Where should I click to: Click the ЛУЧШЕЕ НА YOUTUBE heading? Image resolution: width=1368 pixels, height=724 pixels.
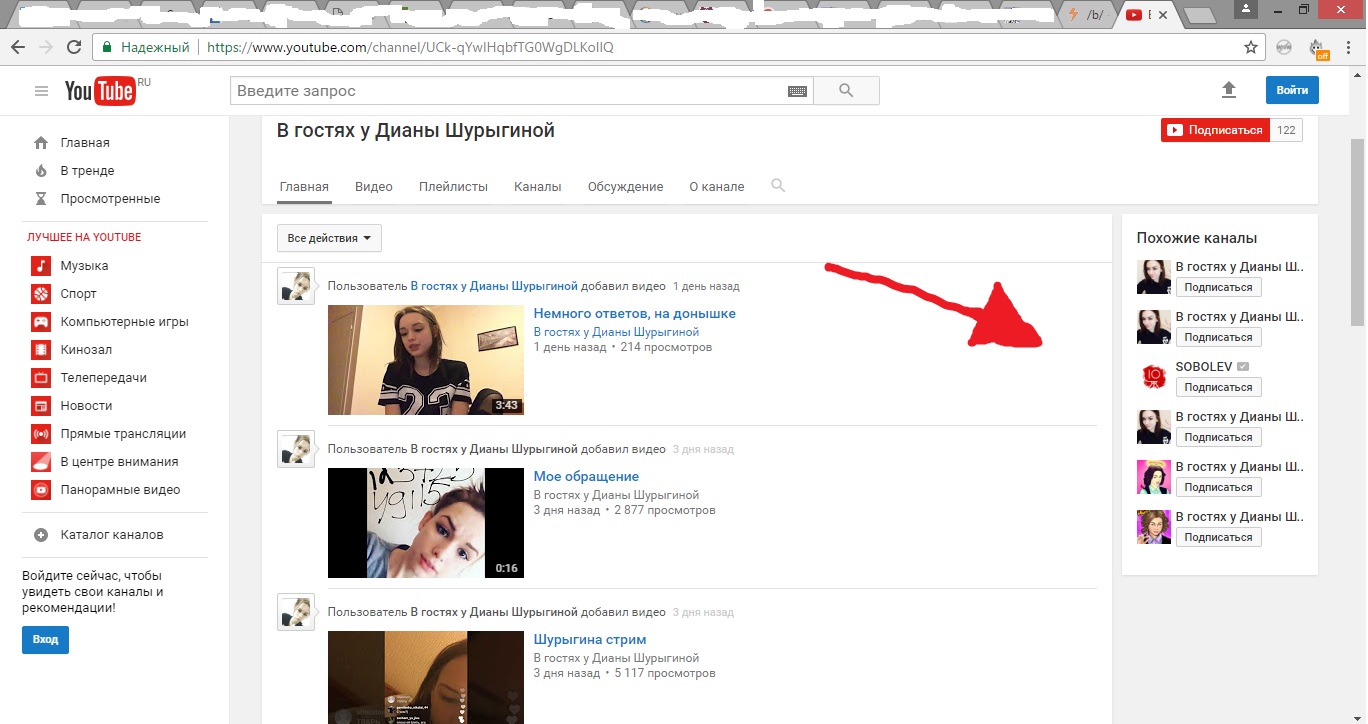pyautogui.click(x=84, y=237)
